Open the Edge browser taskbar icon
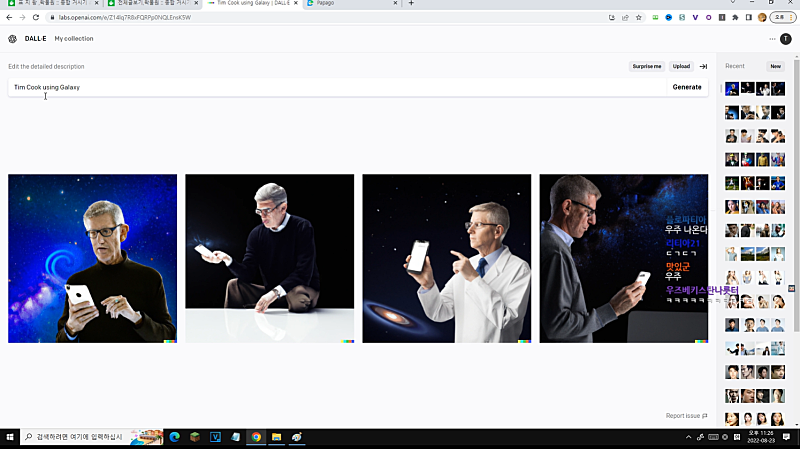The width and height of the screenshot is (800, 449). 174,437
